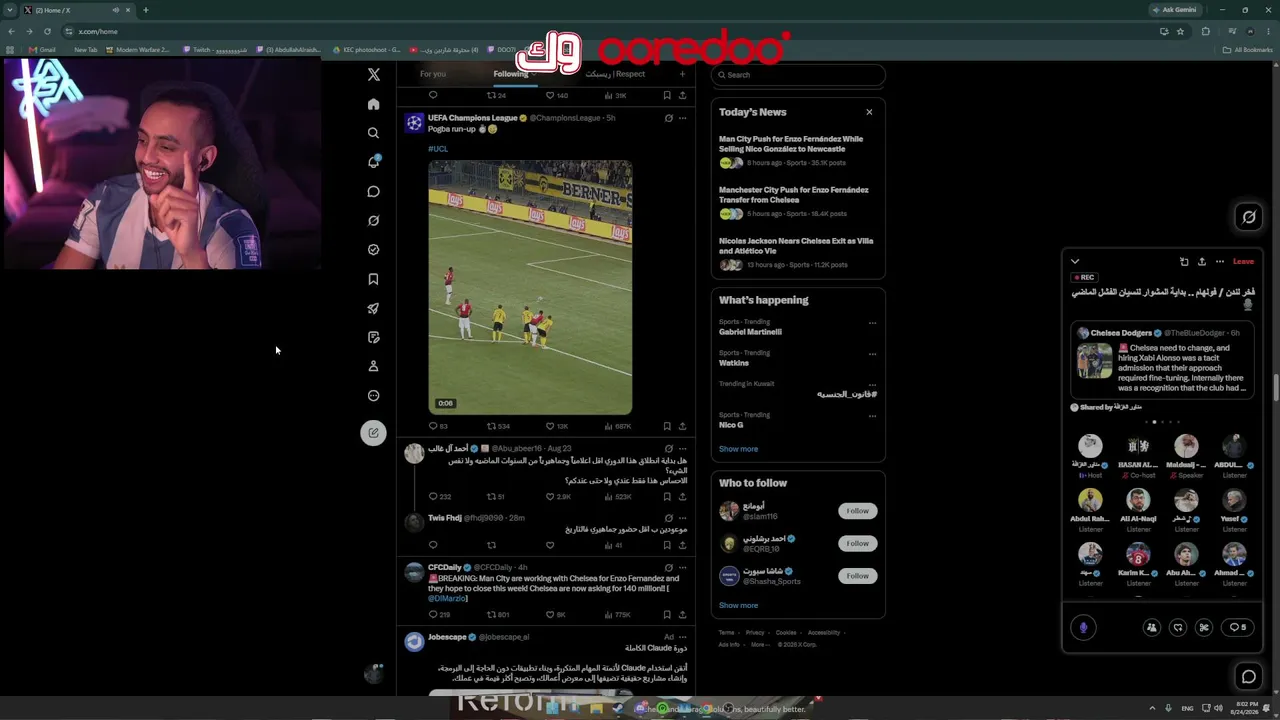Image resolution: width=1280 pixels, height=720 pixels.
Task: Open Chat messages from the X sidebar
Action: pyautogui.click(x=373, y=191)
